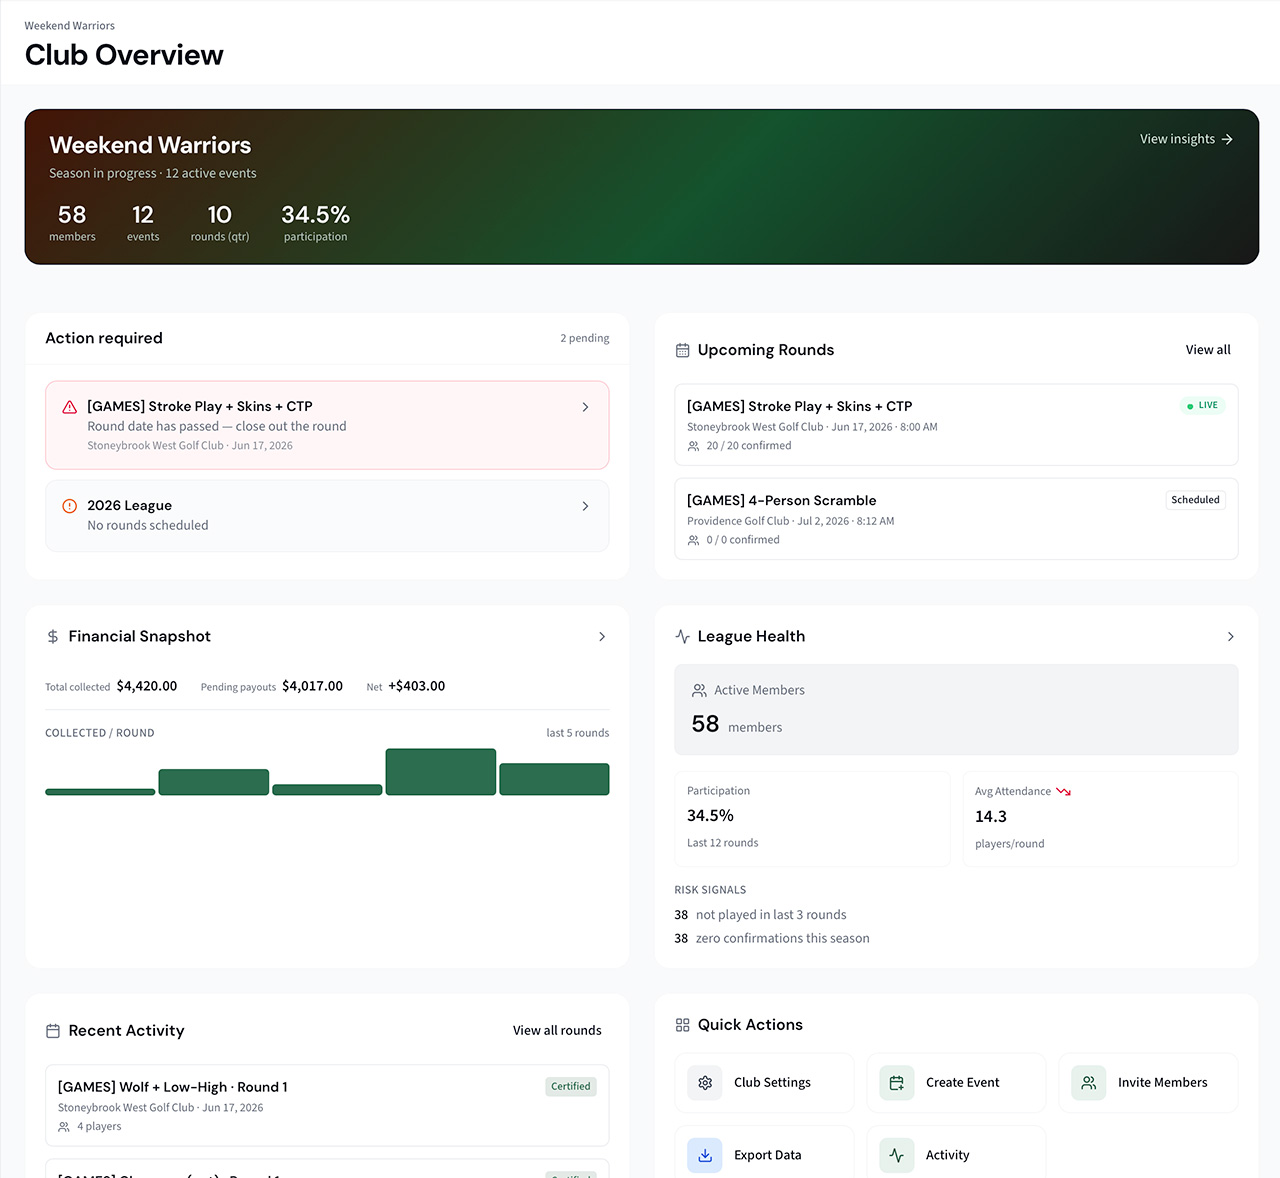Click the Invite Members people icon
This screenshot has width=1280, height=1178.
coord(1089,1083)
